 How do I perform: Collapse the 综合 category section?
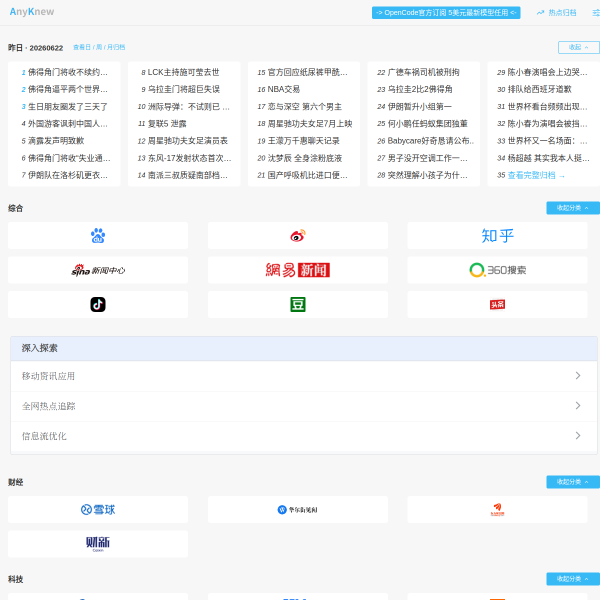coord(573,208)
